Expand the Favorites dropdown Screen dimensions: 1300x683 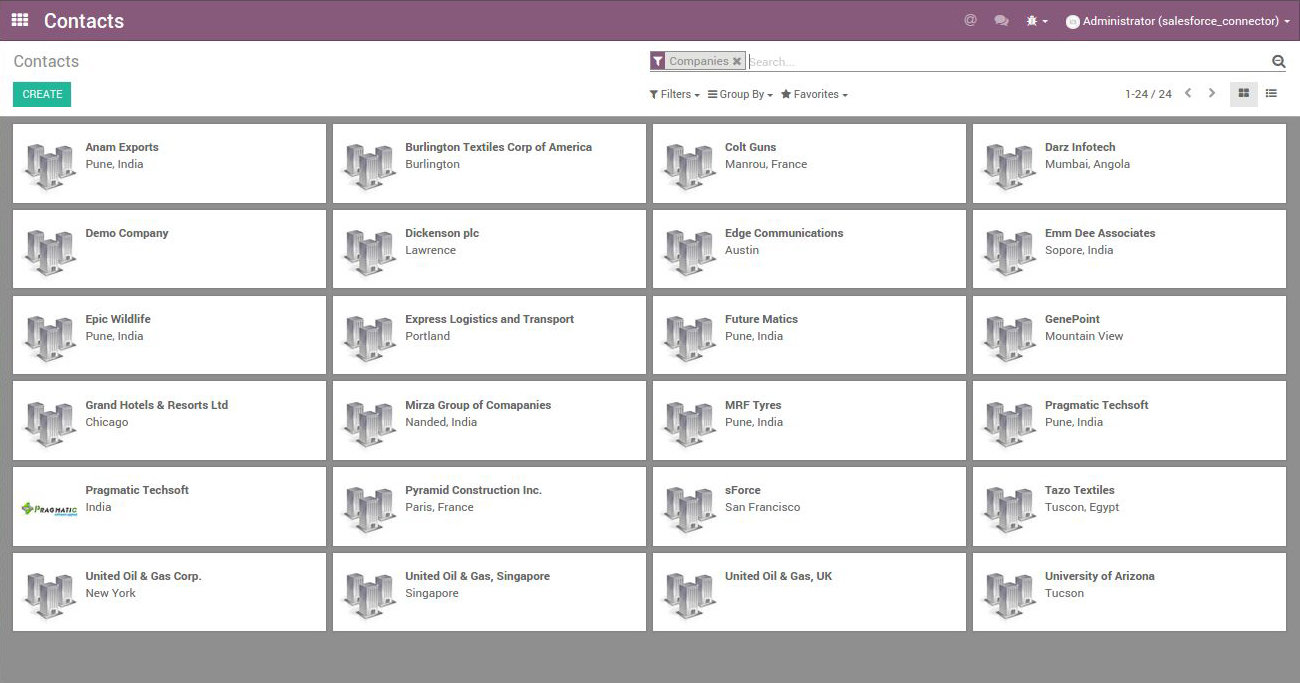click(814, 94)
